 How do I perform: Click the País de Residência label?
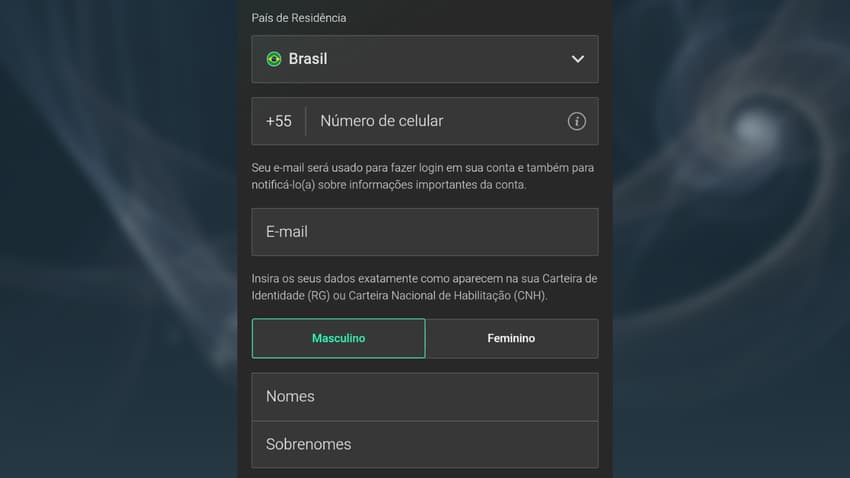(x=299, y=18)
